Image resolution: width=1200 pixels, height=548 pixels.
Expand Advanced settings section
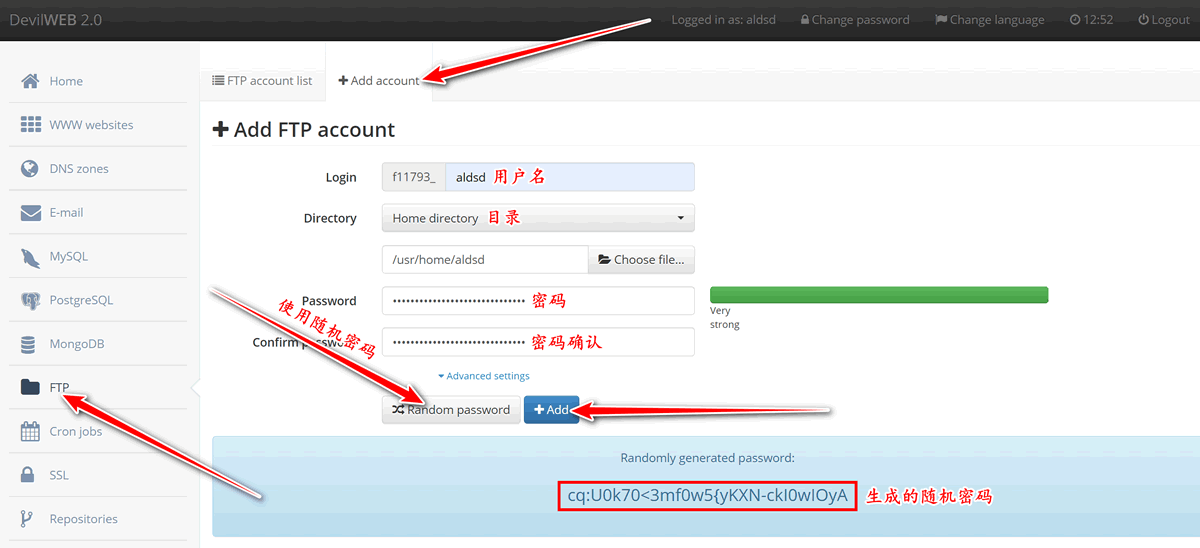click(484, 376)
